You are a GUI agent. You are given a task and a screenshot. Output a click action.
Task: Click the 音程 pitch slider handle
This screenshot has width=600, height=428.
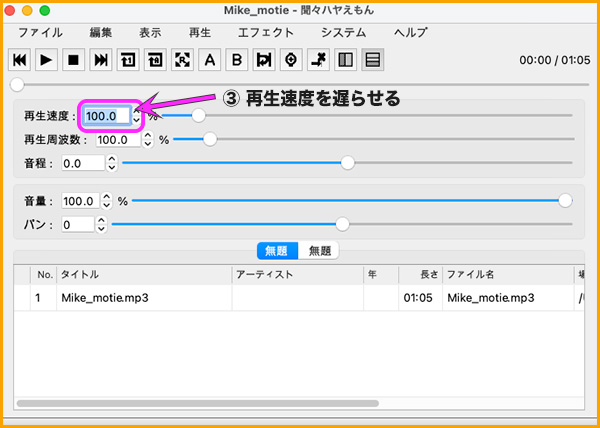[x=347, y=163]
